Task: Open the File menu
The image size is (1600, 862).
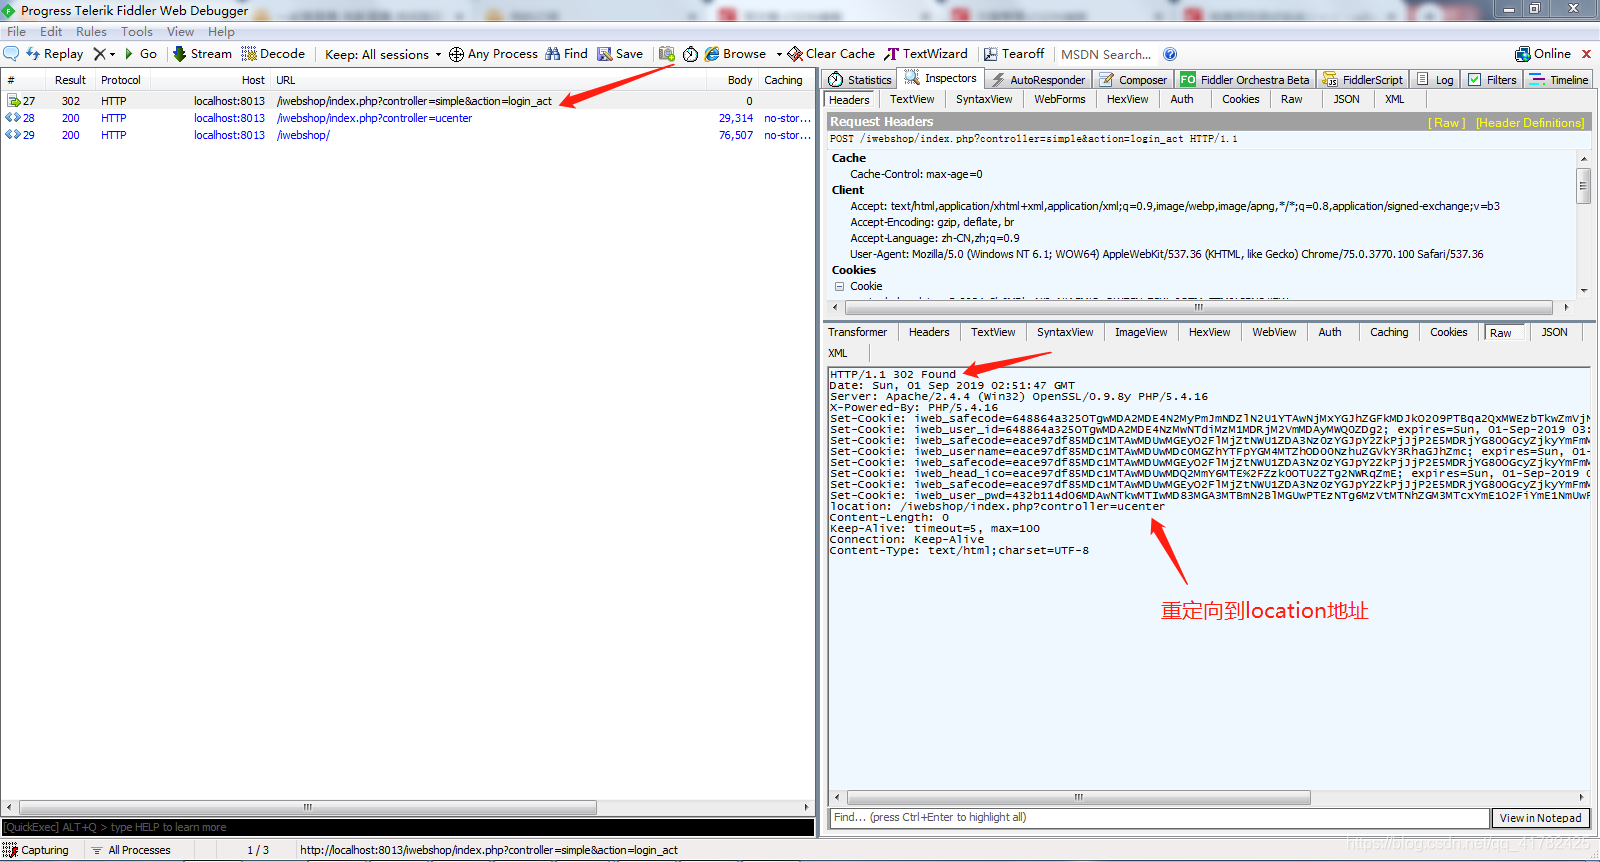Action: (17, 32)
